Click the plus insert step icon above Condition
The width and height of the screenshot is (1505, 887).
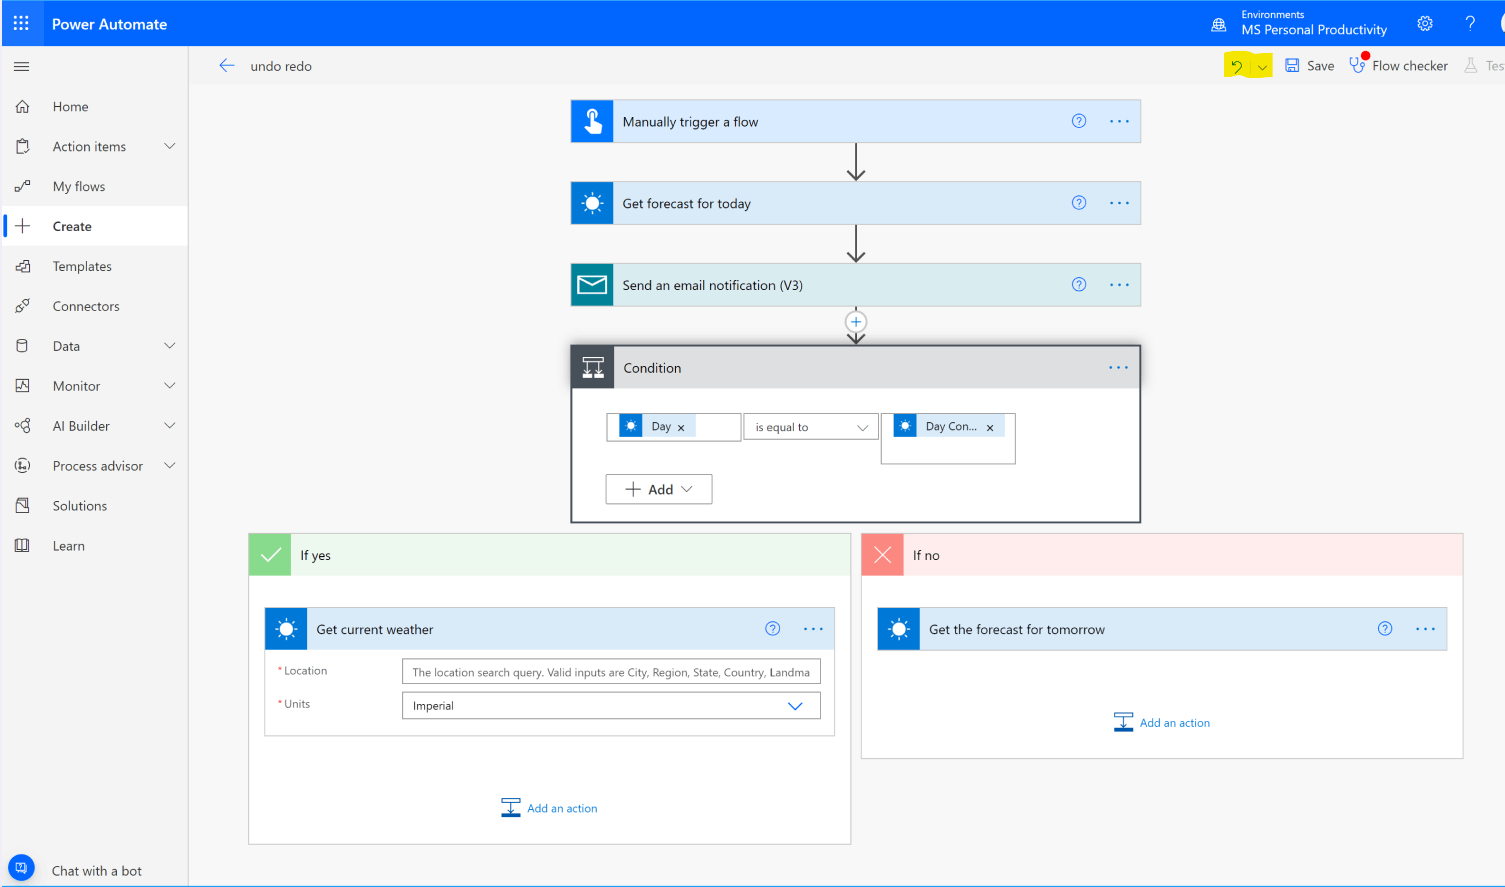click(x=856, y=322)
